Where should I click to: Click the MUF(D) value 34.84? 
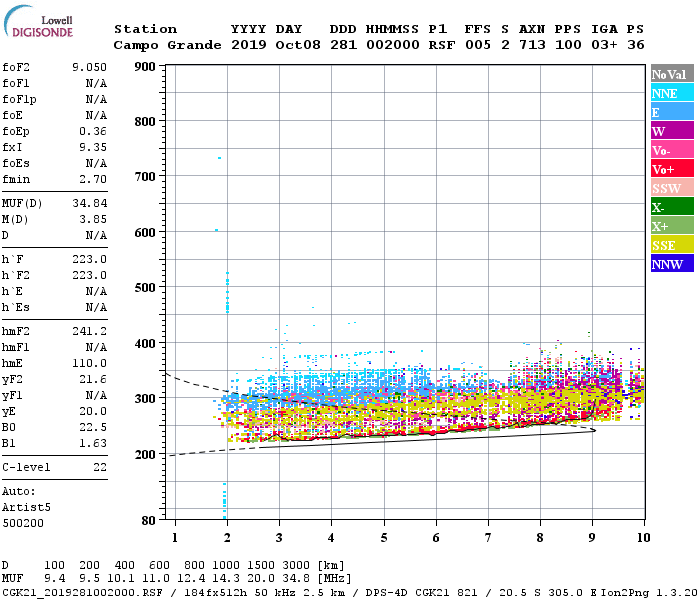point(90,204)
